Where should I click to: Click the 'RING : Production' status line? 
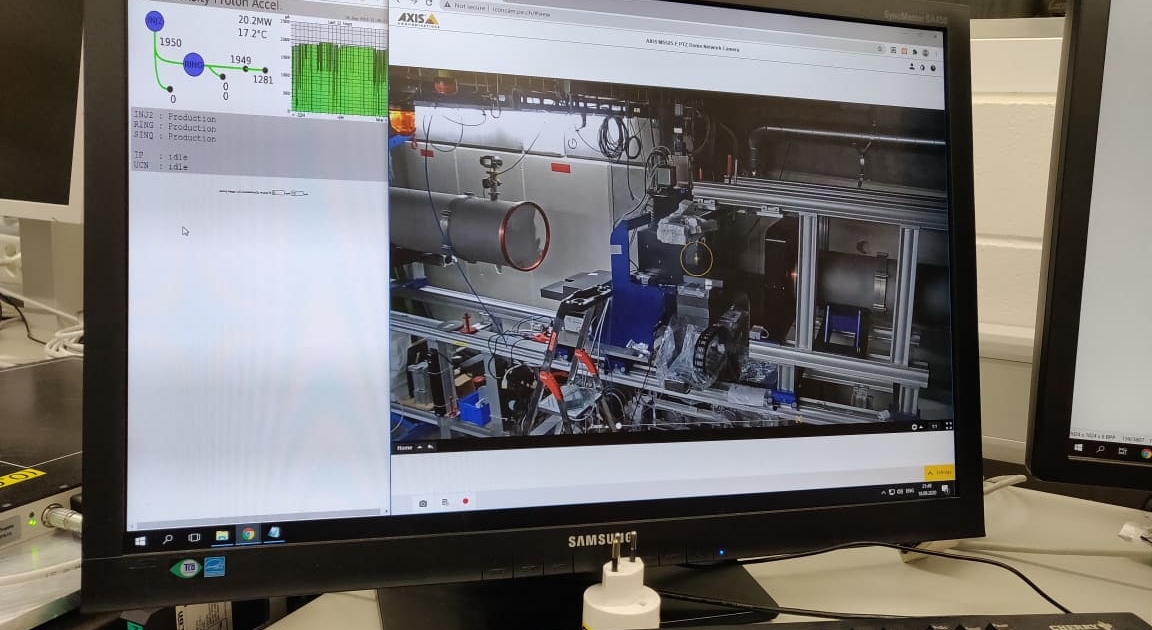click(175, 127)
